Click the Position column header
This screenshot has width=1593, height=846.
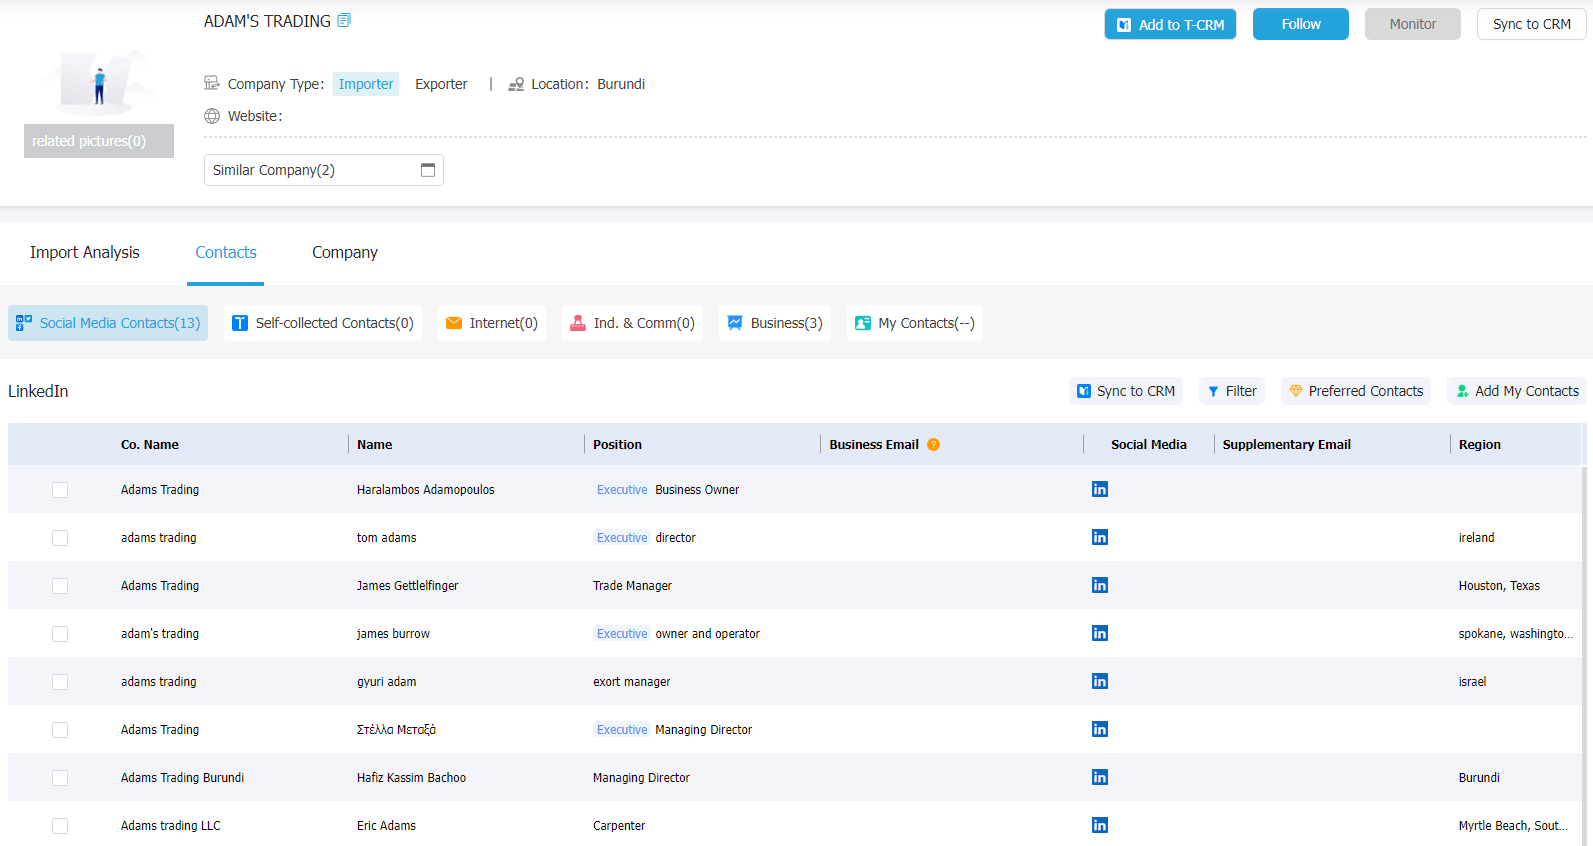(x=618, y=445)
